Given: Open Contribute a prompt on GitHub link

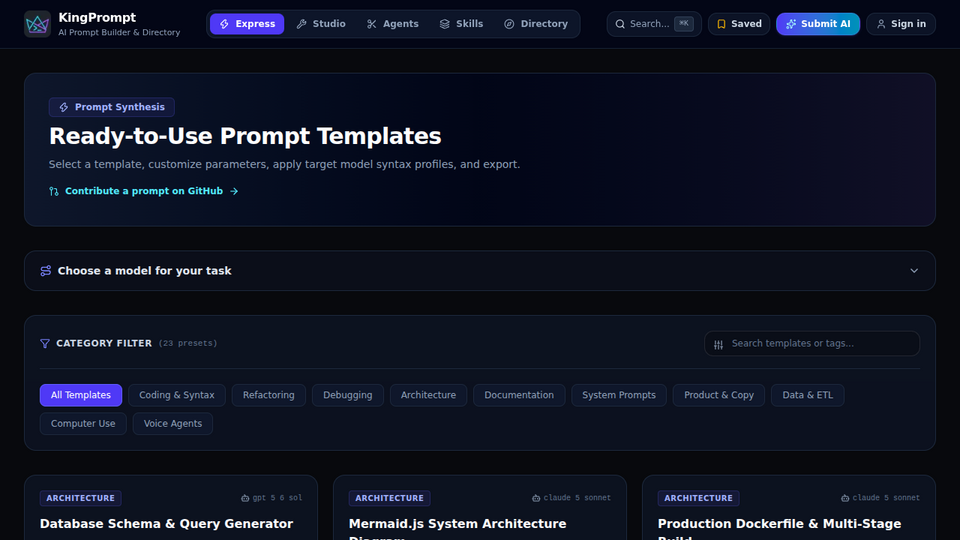Looking at the screenshot, I should click(x=144, y=191).
